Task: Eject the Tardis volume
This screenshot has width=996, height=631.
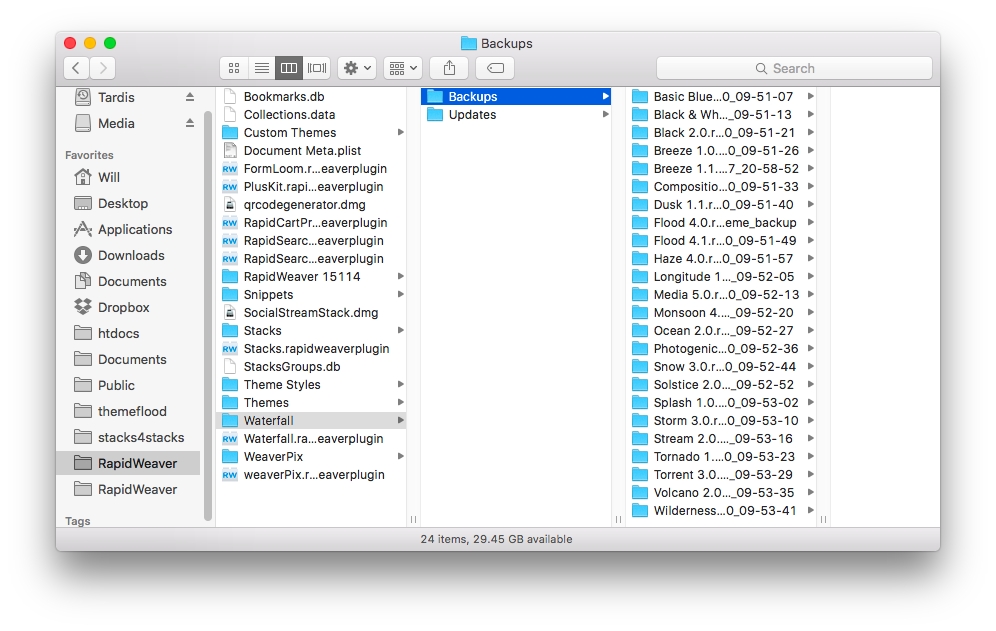Action: 189,97
